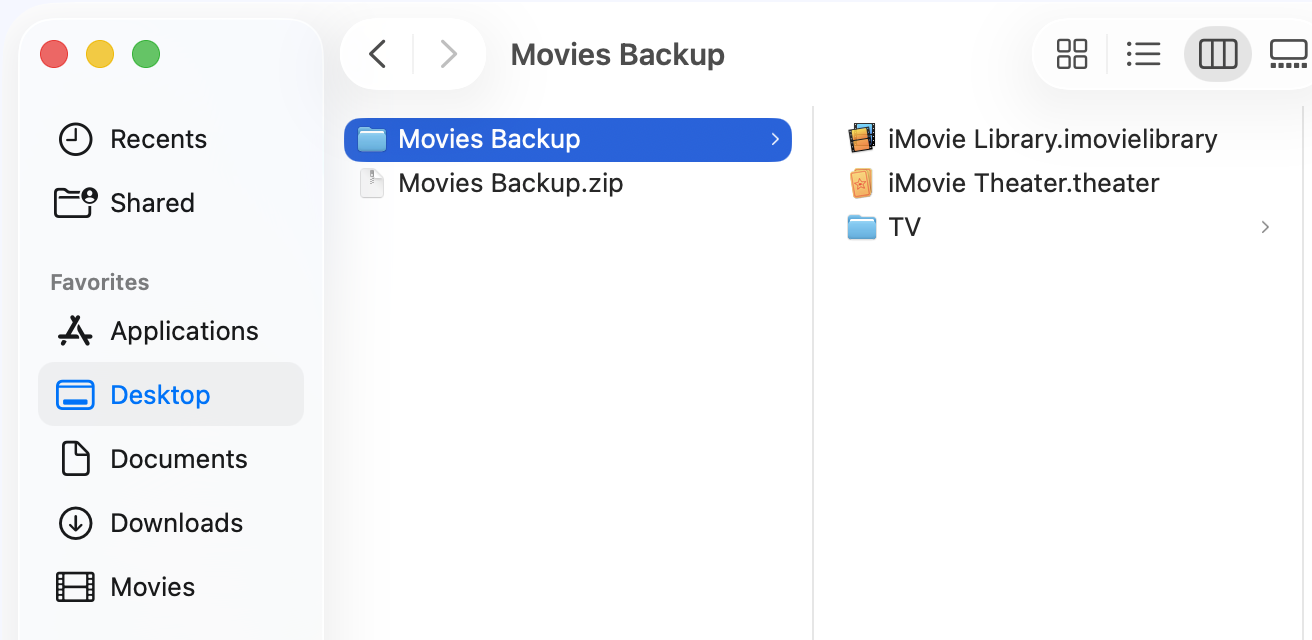Switch to gallery view
Image resolution: width=1312 pixels, height=640 pixels.
click(x=1288, y=54)
